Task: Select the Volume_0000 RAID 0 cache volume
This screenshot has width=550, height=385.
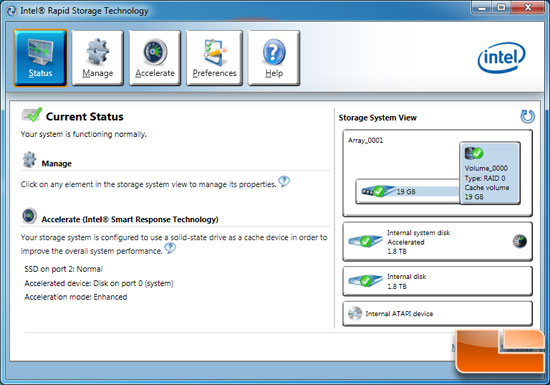Action: point(490,173)
